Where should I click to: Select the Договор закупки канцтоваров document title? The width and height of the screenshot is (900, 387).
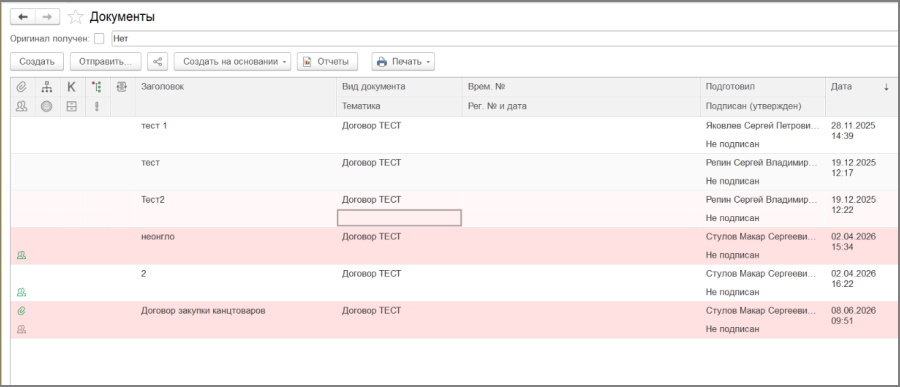coord(203,311)
